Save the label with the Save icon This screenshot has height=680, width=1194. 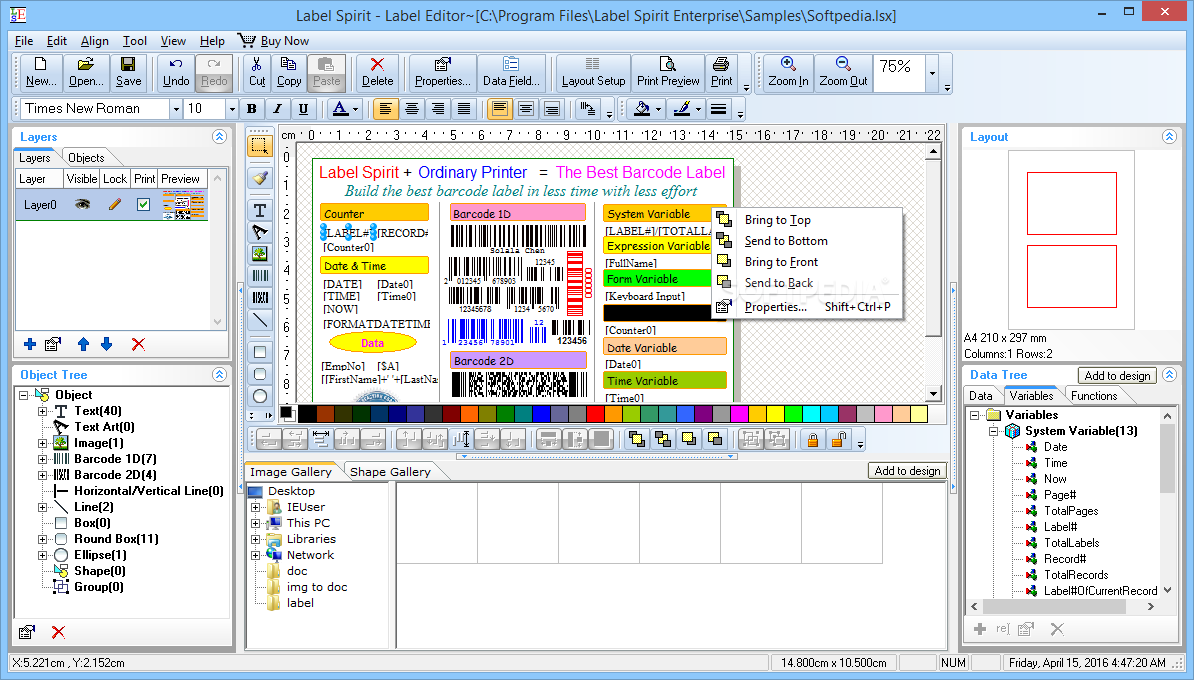(129, 72)
